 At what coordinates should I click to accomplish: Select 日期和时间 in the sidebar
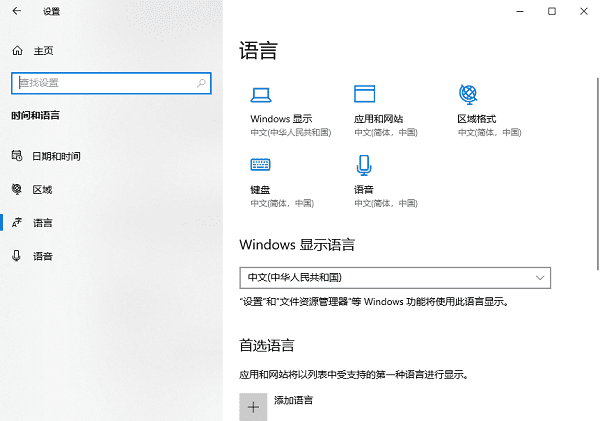56,156
